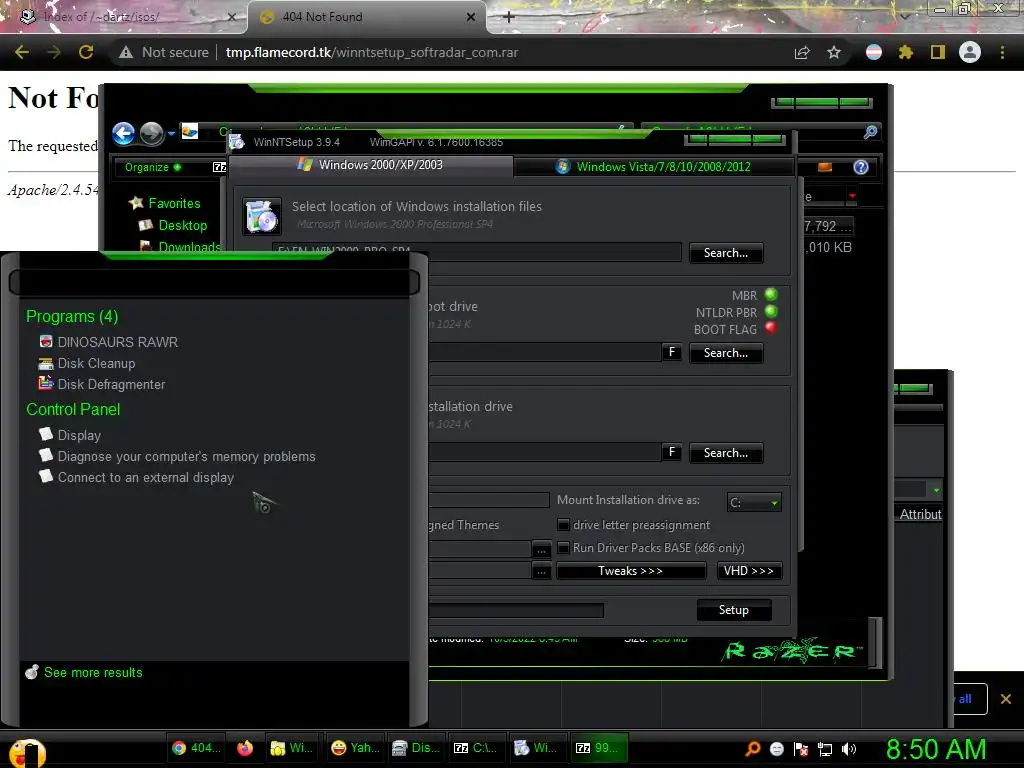Image resolution: width=1024 pixels, height=768 pixels.
Task: Click the Start menu search box
Action: [214, 283]
